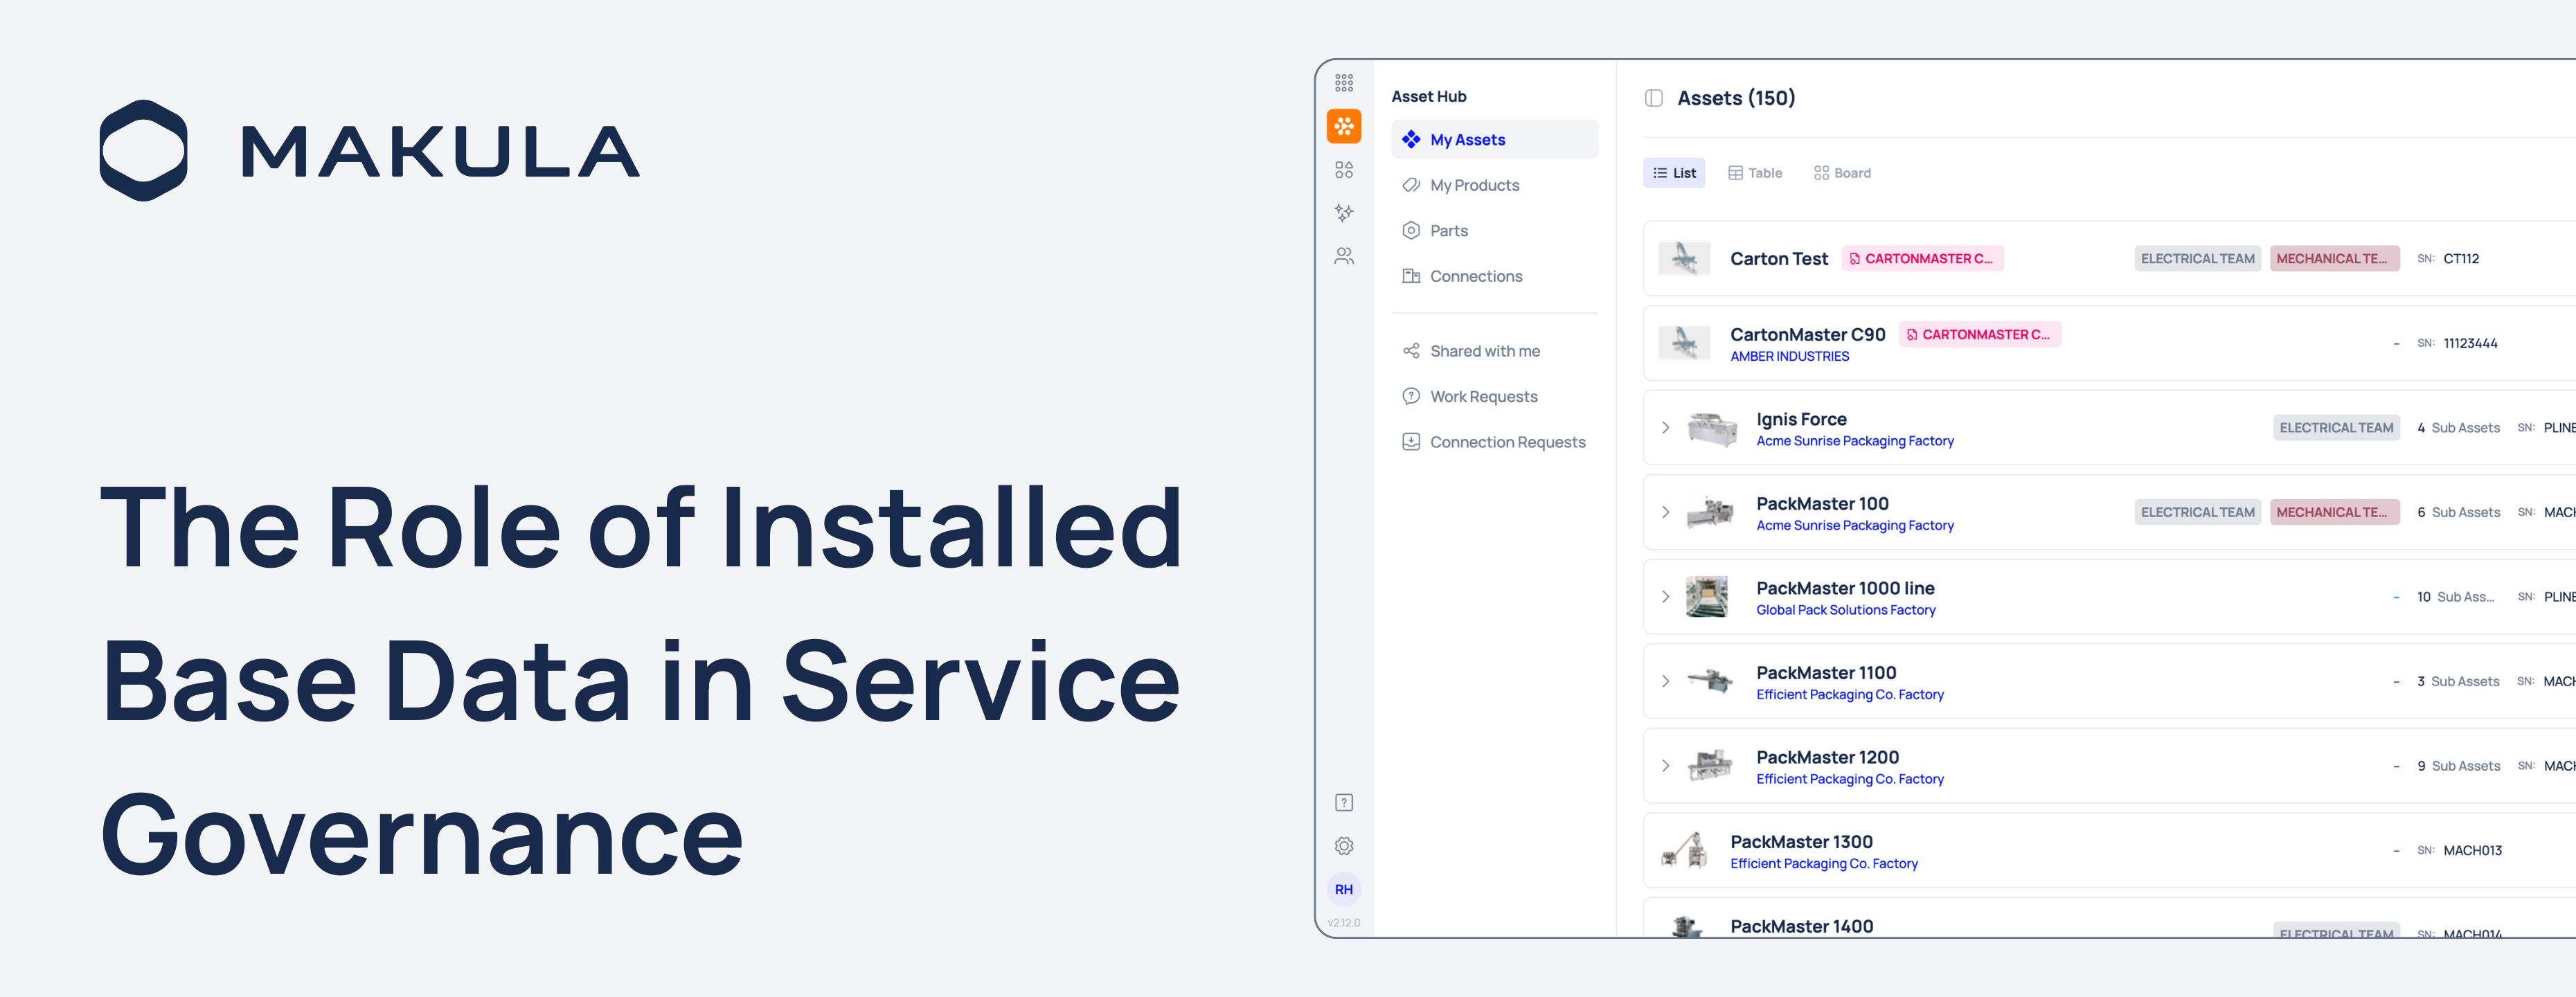Screen dimensions: 2576x997
Task: Open the people/contacts sidebar icon
Action: pyautogui.click(x=1343, y=256)
